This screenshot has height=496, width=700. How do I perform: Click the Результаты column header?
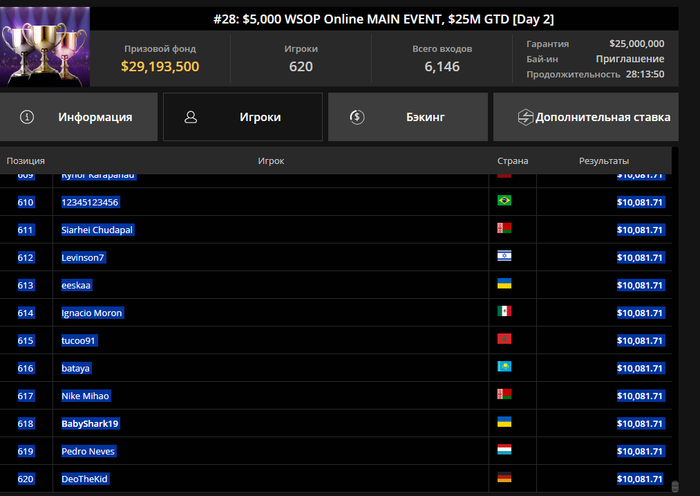pyautogui.click(x=604, y=161)
